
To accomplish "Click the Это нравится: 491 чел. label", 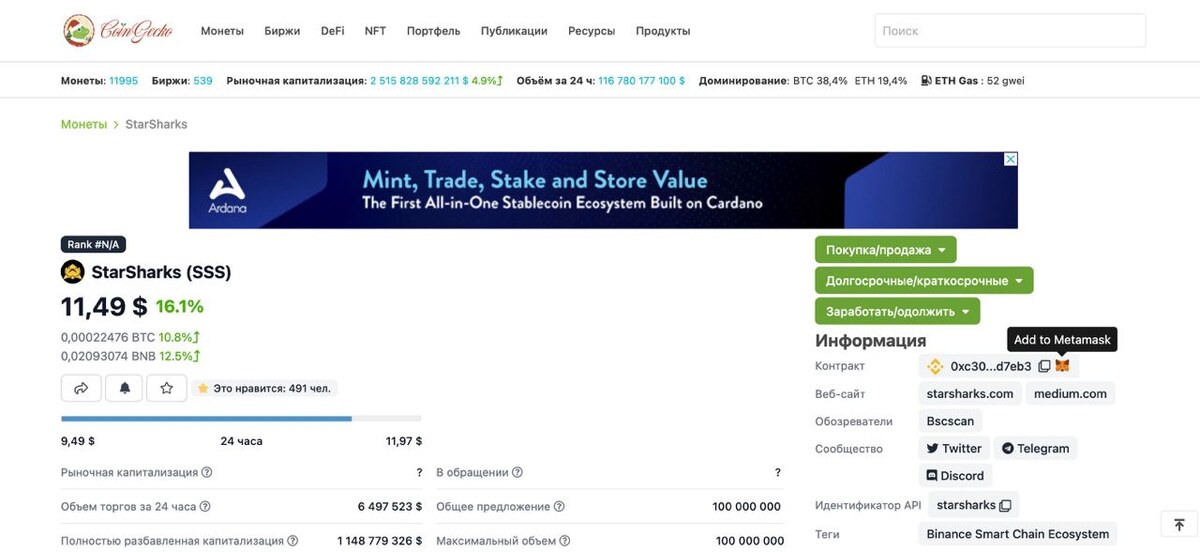I will pyautogui.click(x=265, y=388).
